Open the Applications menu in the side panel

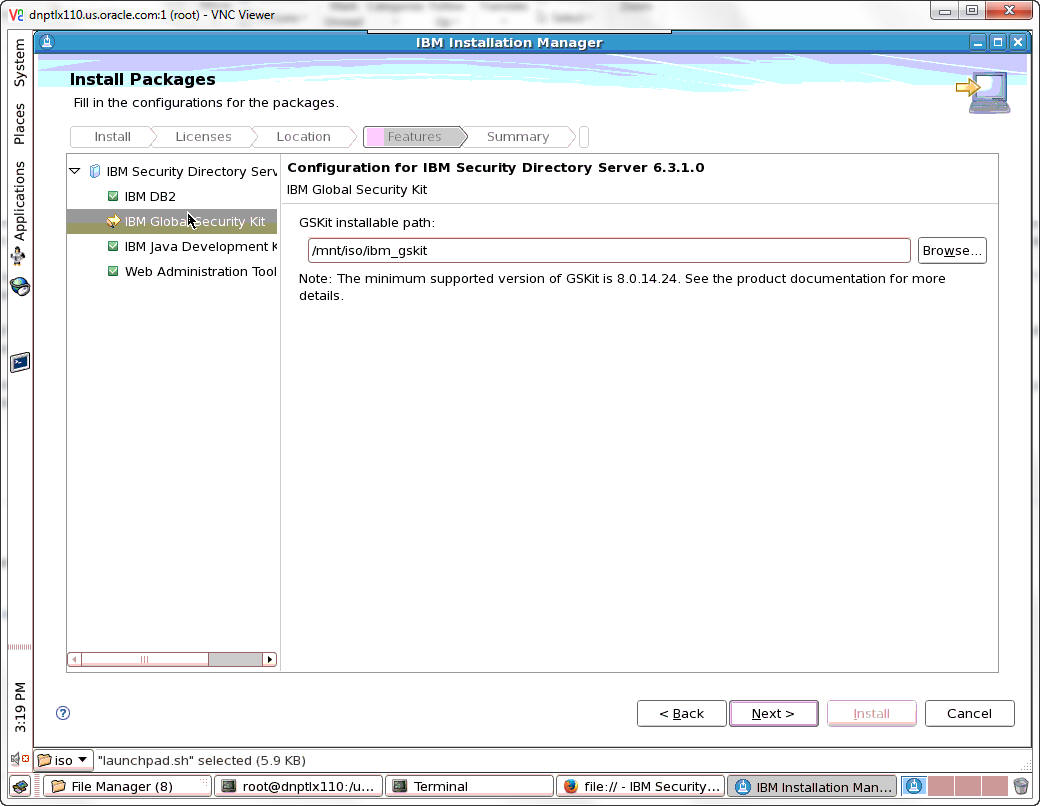(19, 200)
